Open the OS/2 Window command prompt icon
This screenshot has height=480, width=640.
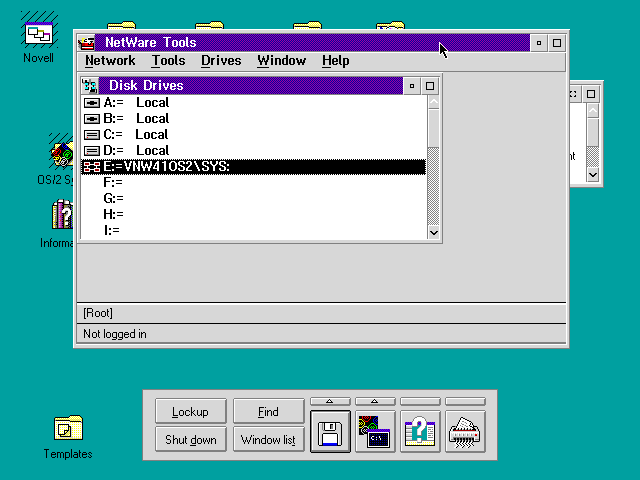coord(375,432)
